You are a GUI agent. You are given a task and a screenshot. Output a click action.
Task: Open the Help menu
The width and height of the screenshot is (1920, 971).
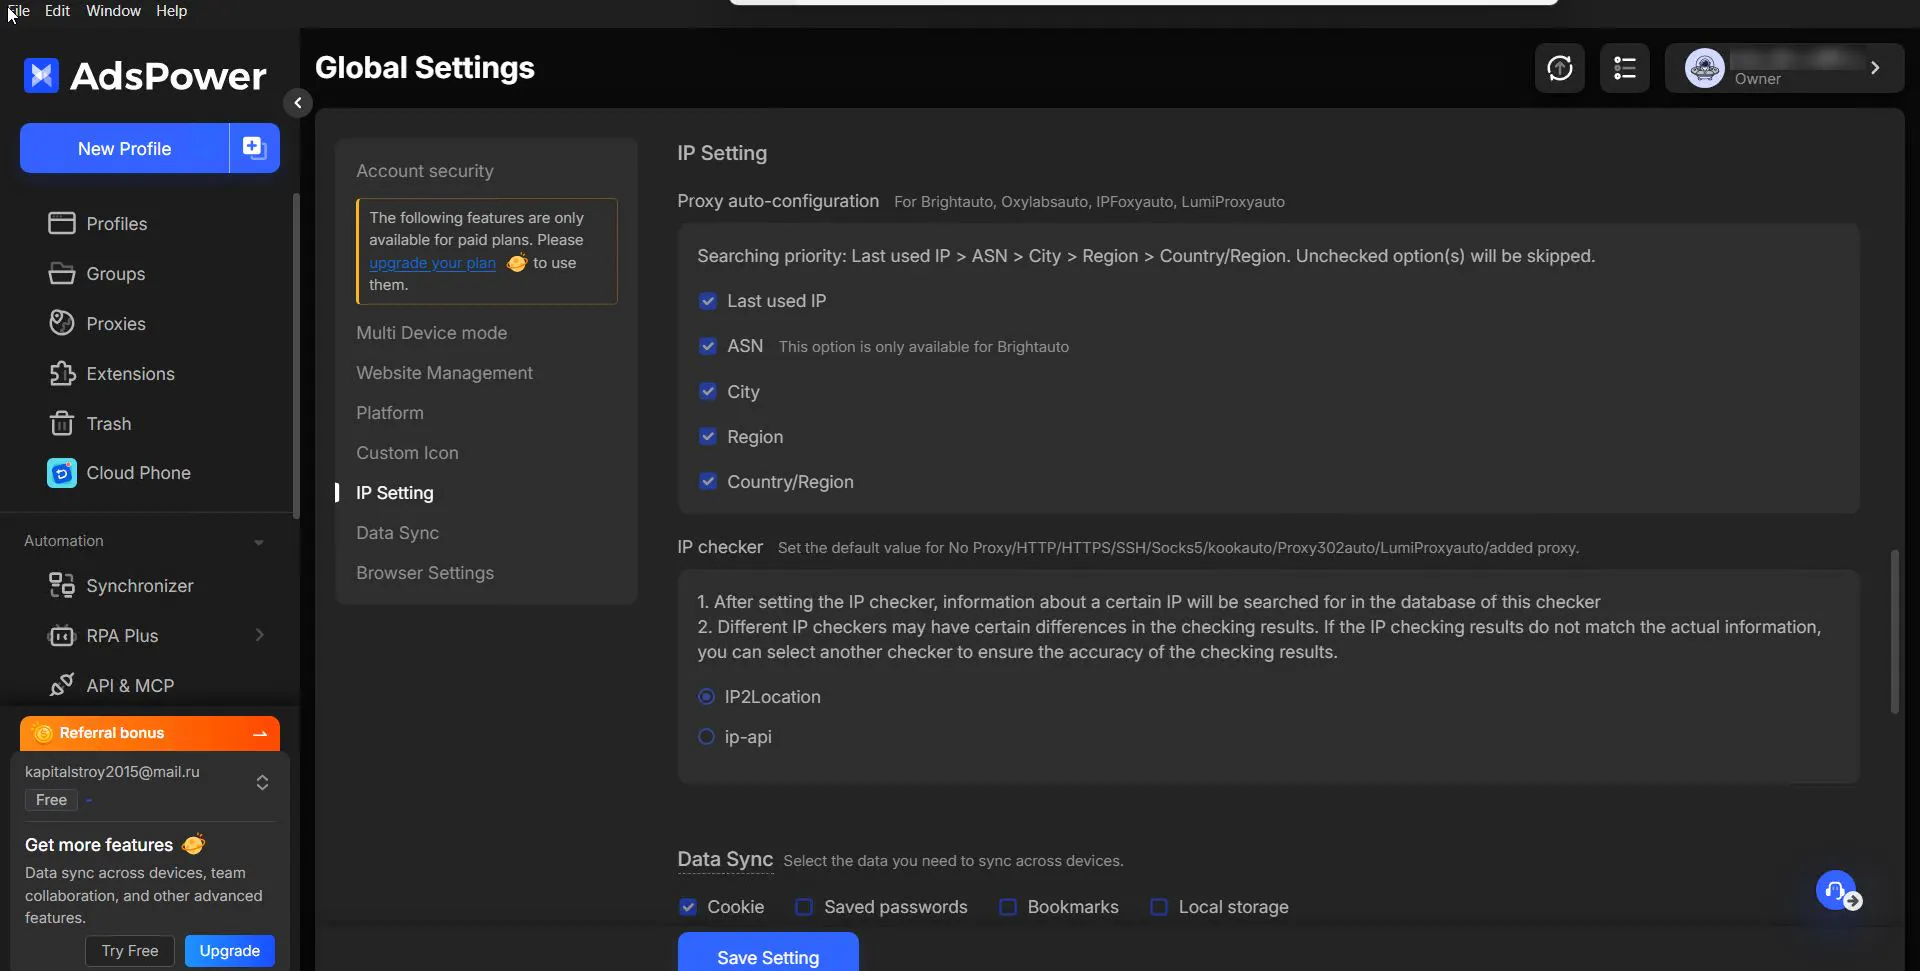(x=171, y=11)
